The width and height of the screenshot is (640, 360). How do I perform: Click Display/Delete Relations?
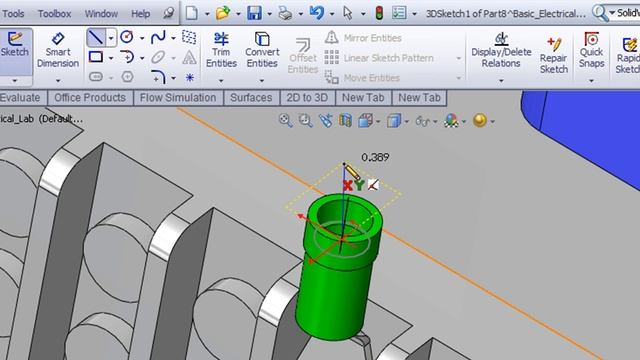tap(501, 50)
